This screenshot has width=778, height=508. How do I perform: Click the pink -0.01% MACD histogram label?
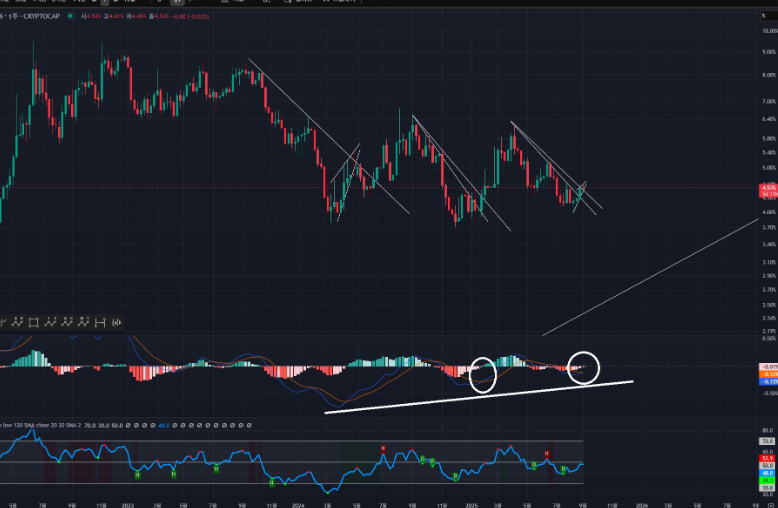769,367
